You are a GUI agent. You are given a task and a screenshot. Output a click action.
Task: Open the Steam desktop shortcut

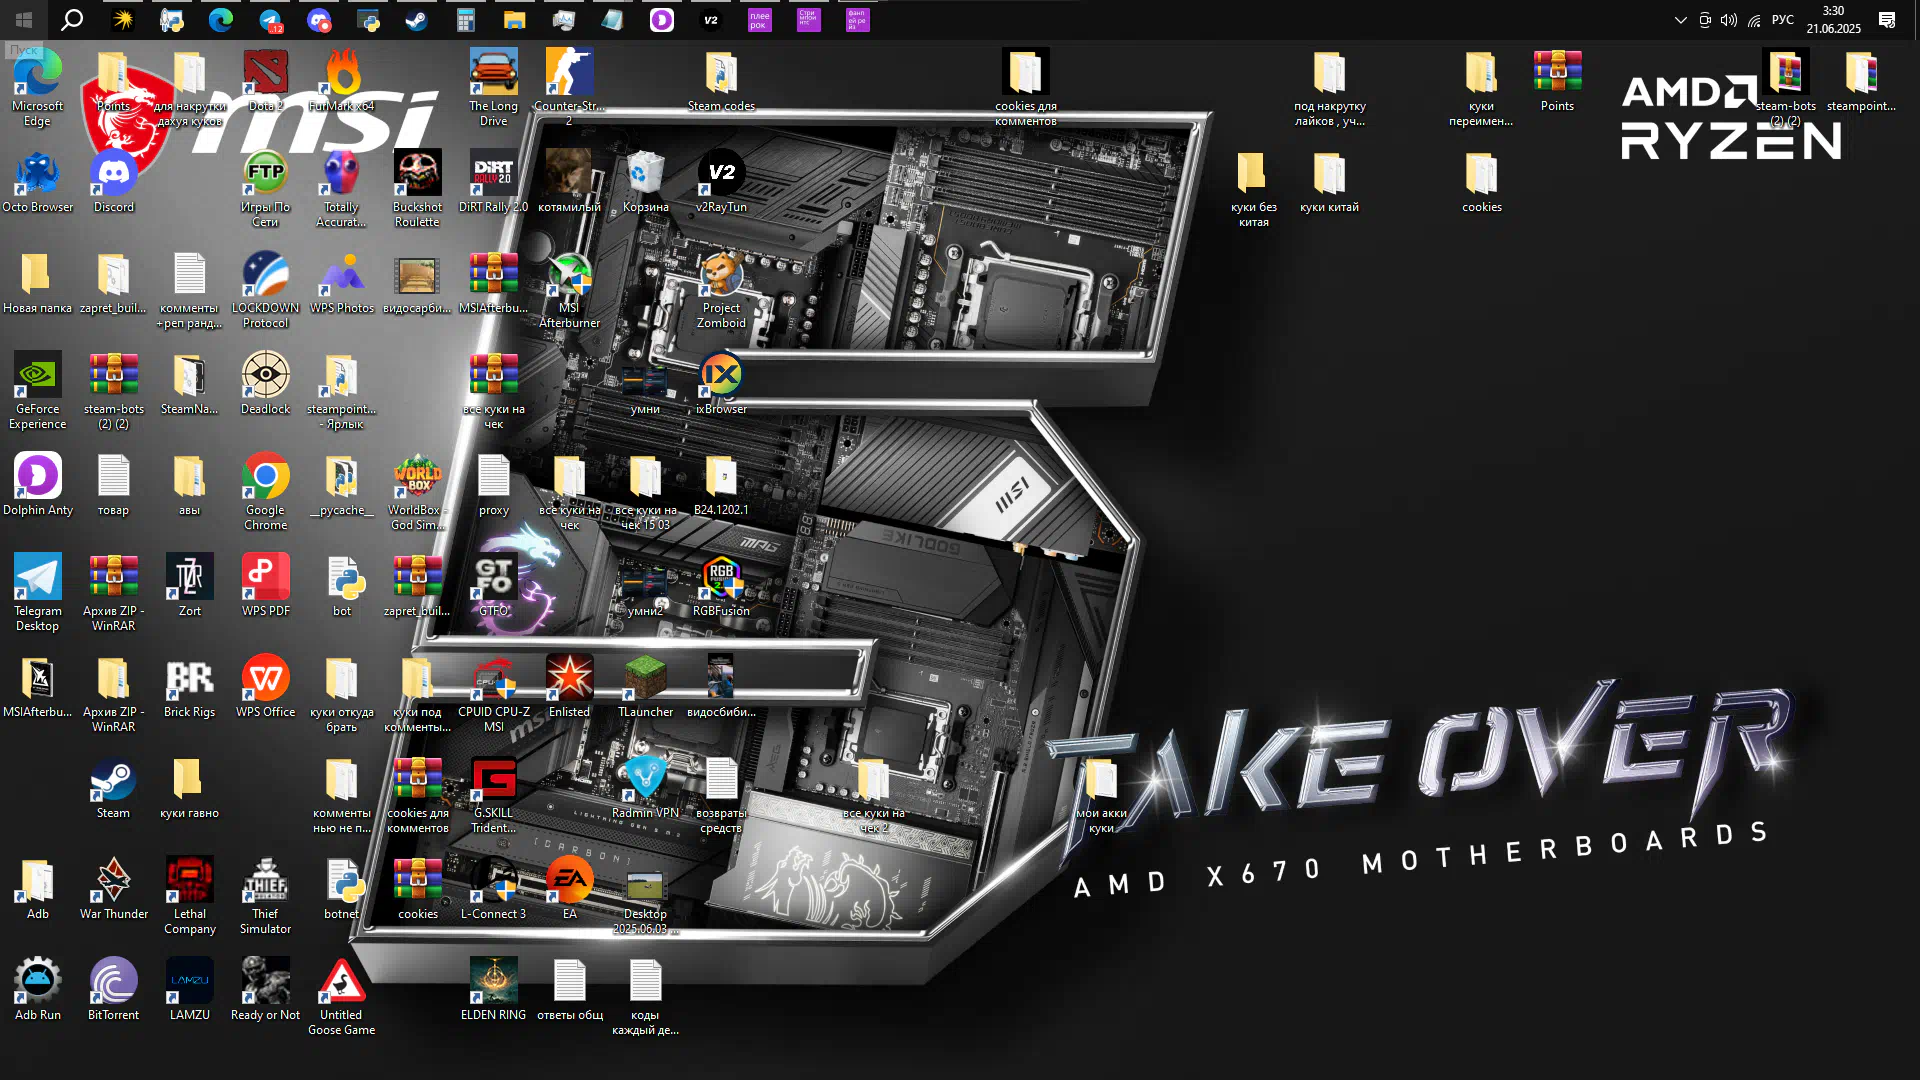113,787
